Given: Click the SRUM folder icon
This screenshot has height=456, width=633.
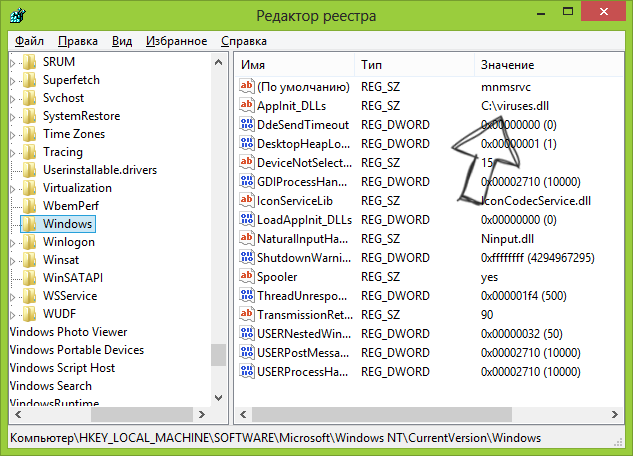Looking at the screenshot, I should (x=29, y=62).
